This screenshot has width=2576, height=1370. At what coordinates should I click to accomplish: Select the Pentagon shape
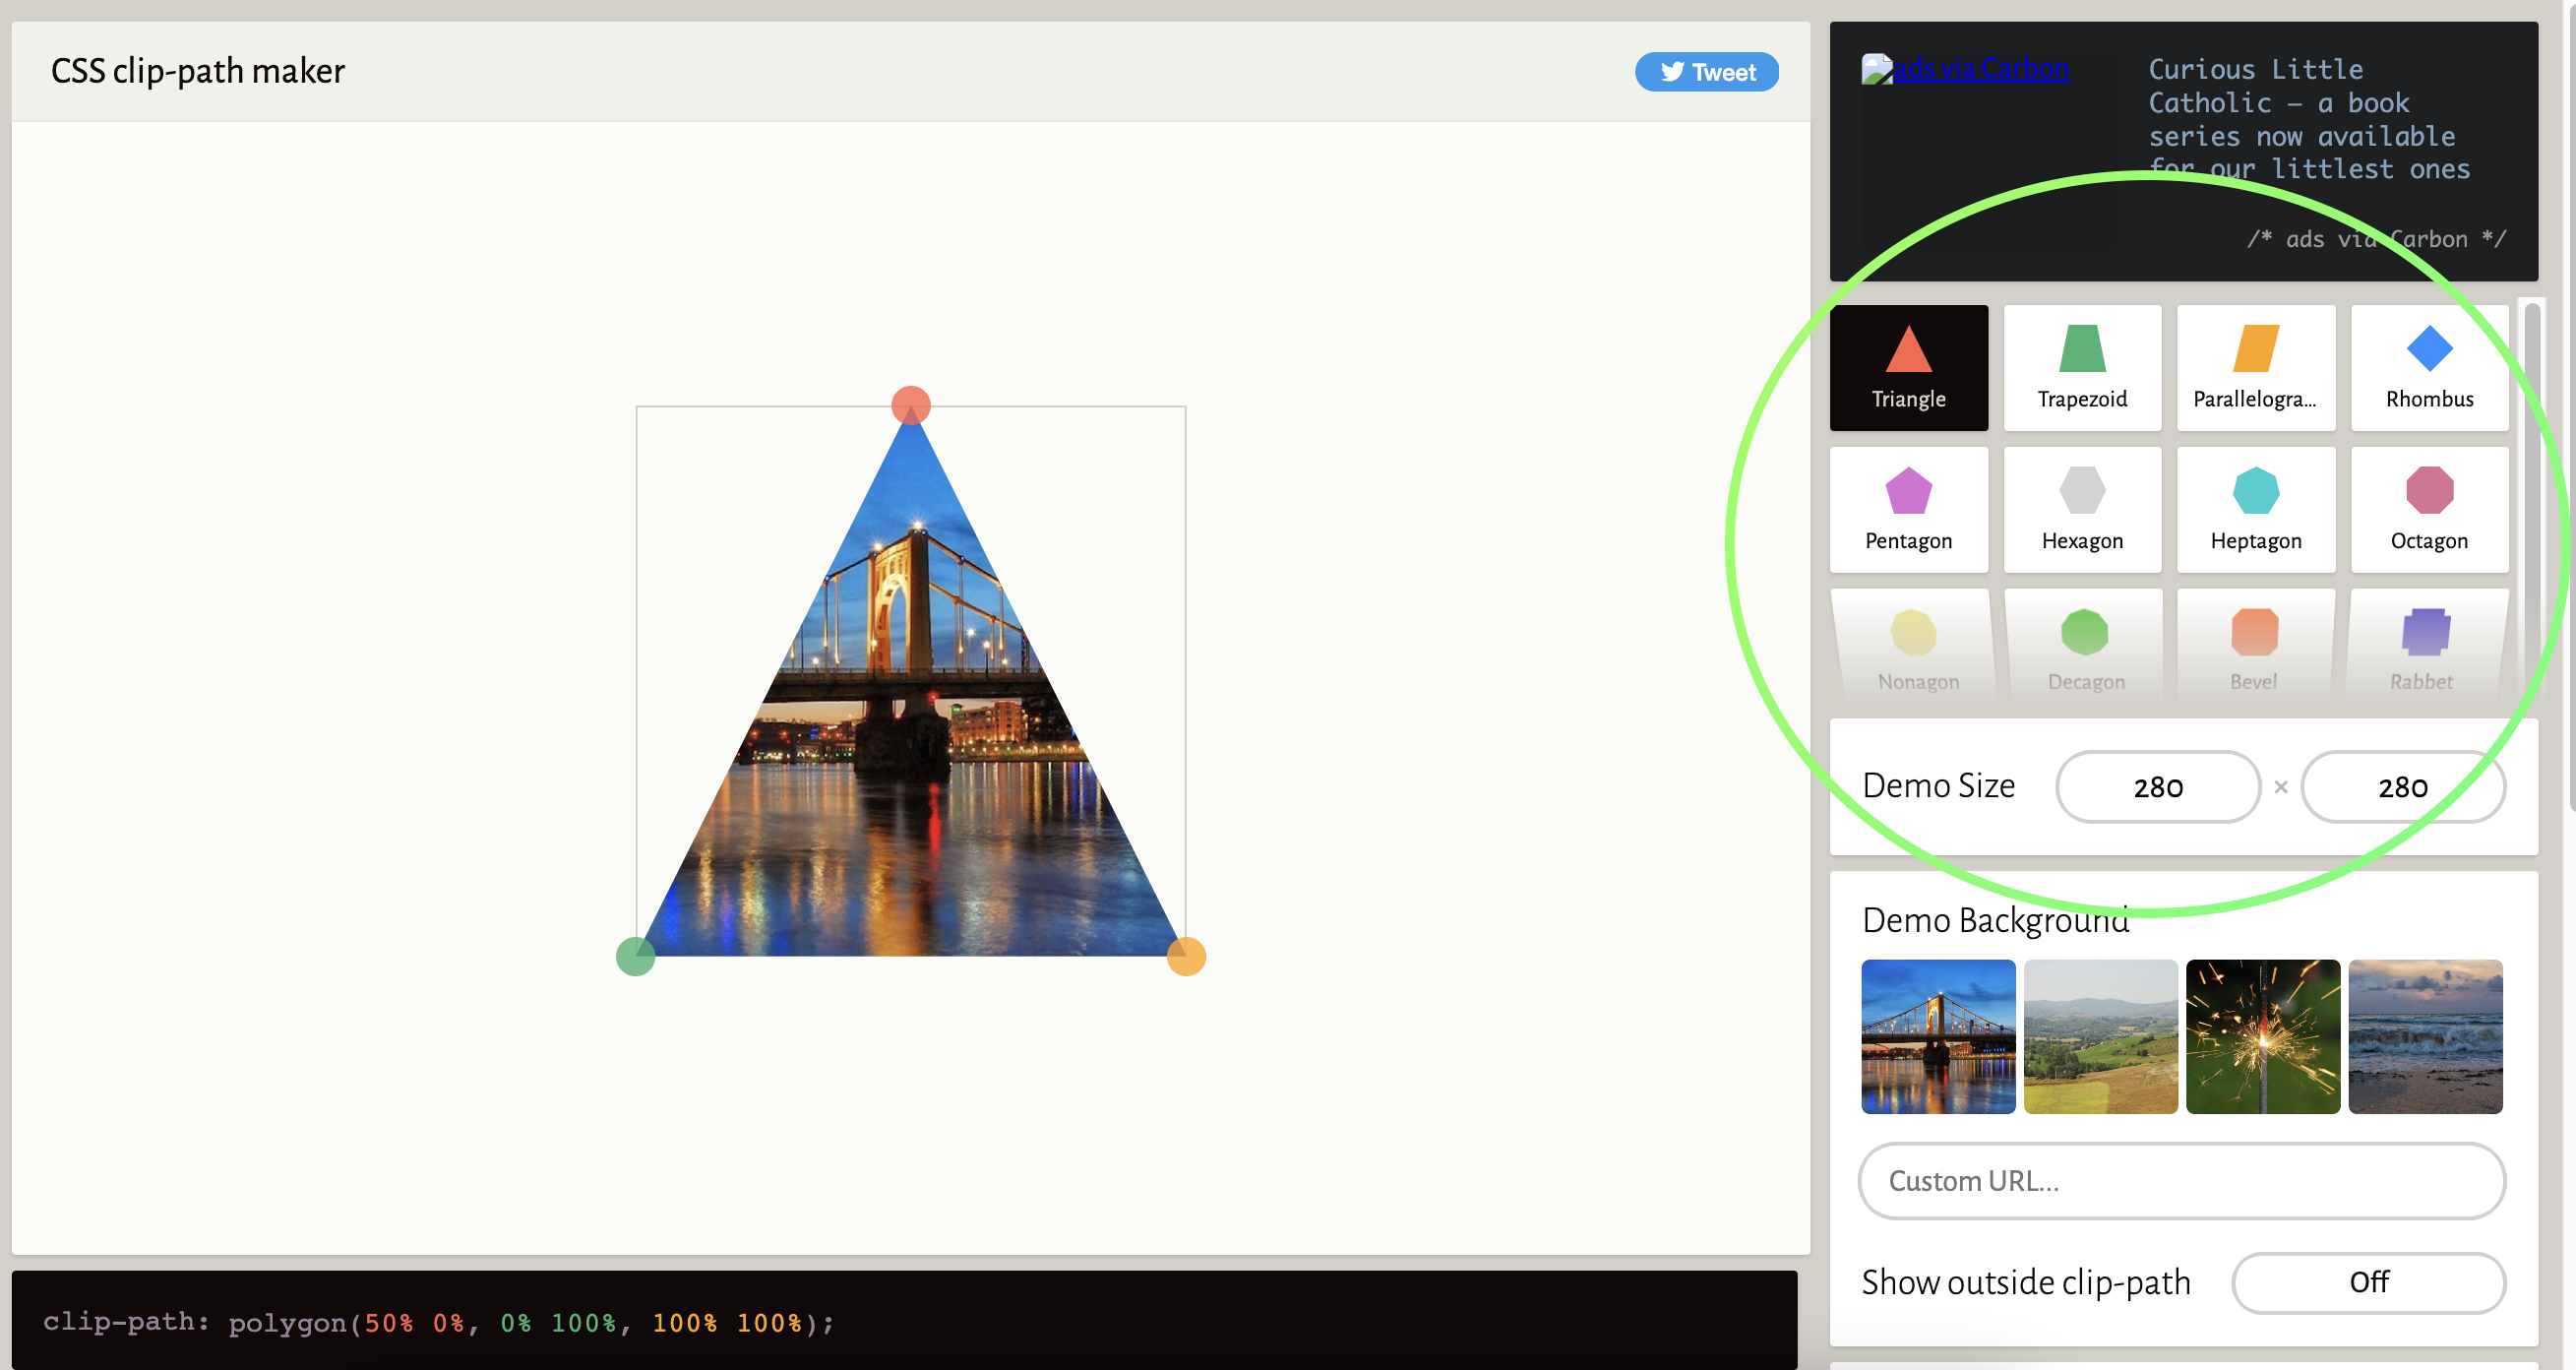tap(1908, 509)
